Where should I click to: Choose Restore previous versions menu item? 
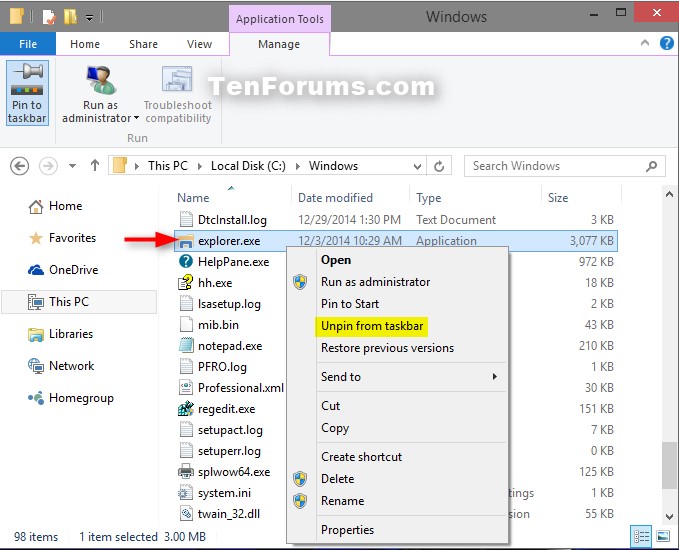[387, 348]
